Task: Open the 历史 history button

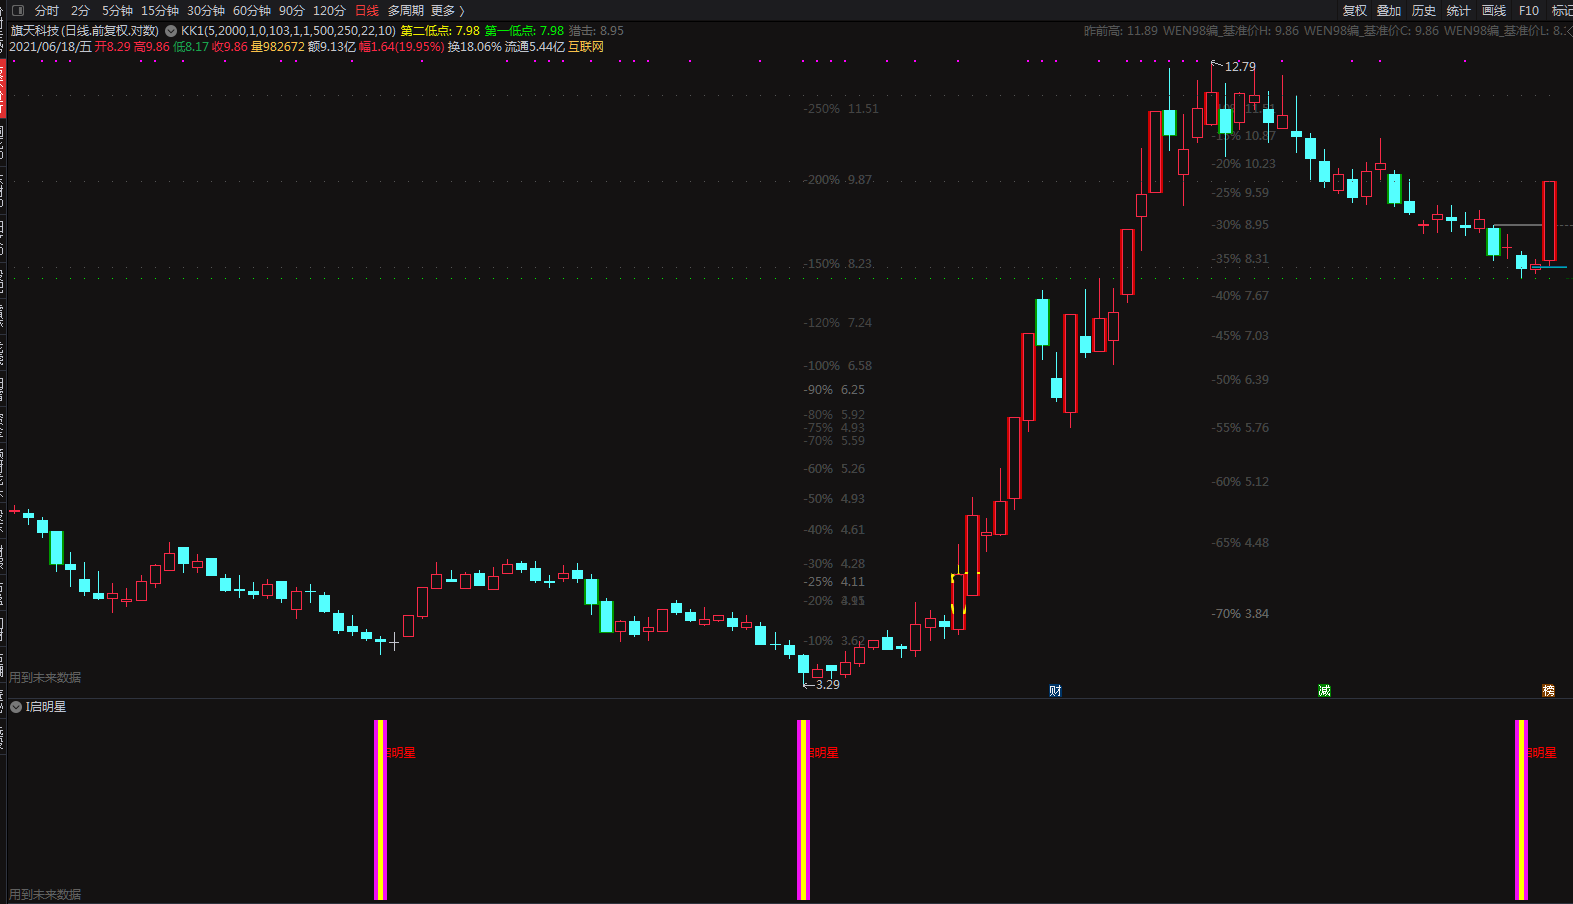Action: pos(1424,10)
